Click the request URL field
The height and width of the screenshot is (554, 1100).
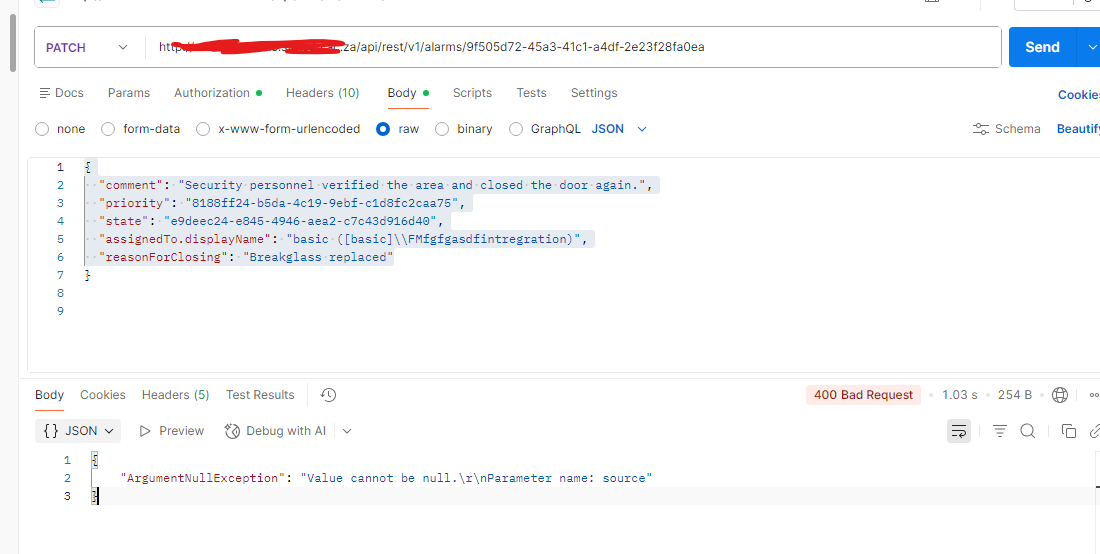[572, 48]
